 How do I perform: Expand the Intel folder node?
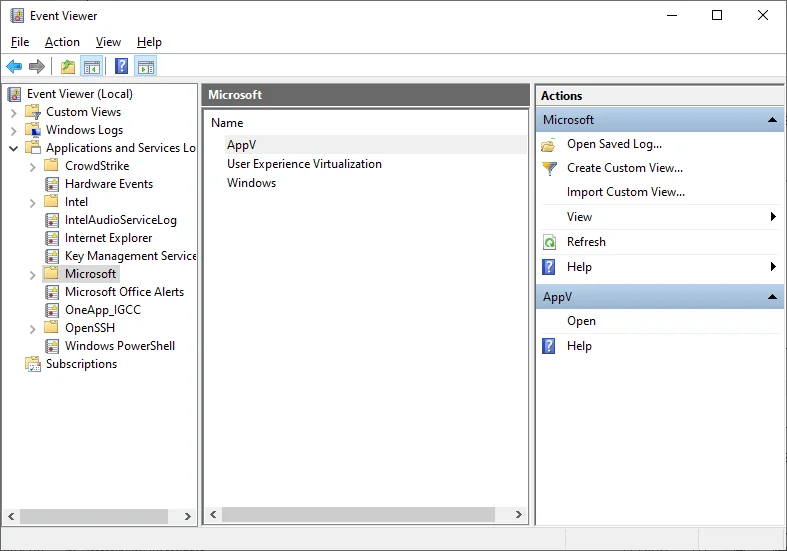tap(33, 203)
